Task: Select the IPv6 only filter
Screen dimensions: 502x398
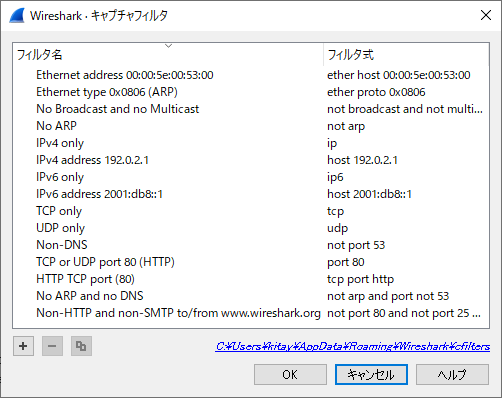Action: 60,177
